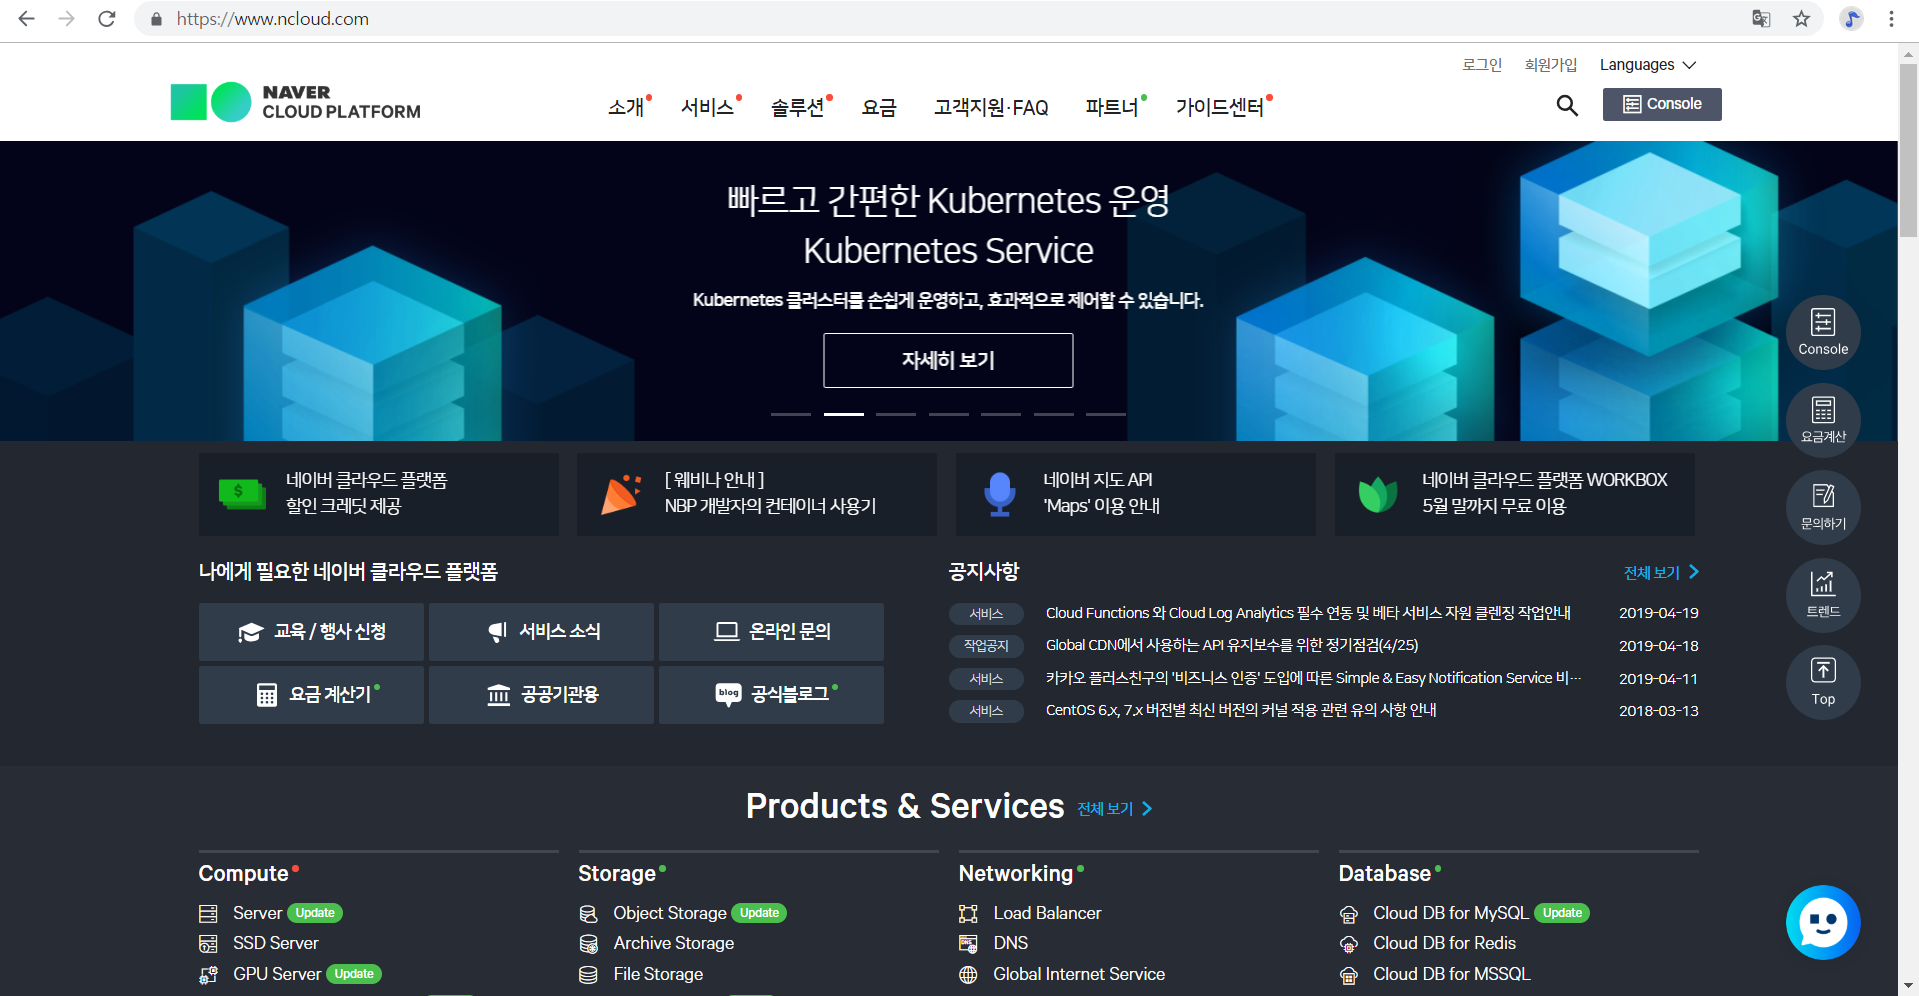Open the browser profile avatar

click(1851, 19)
